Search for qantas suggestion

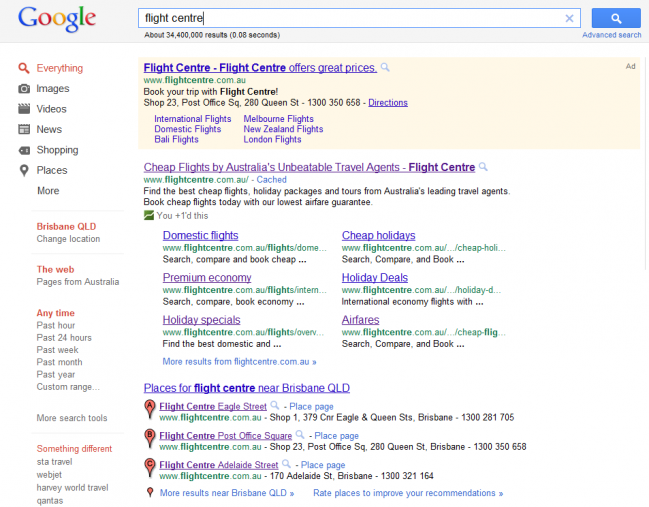[50, 501]
